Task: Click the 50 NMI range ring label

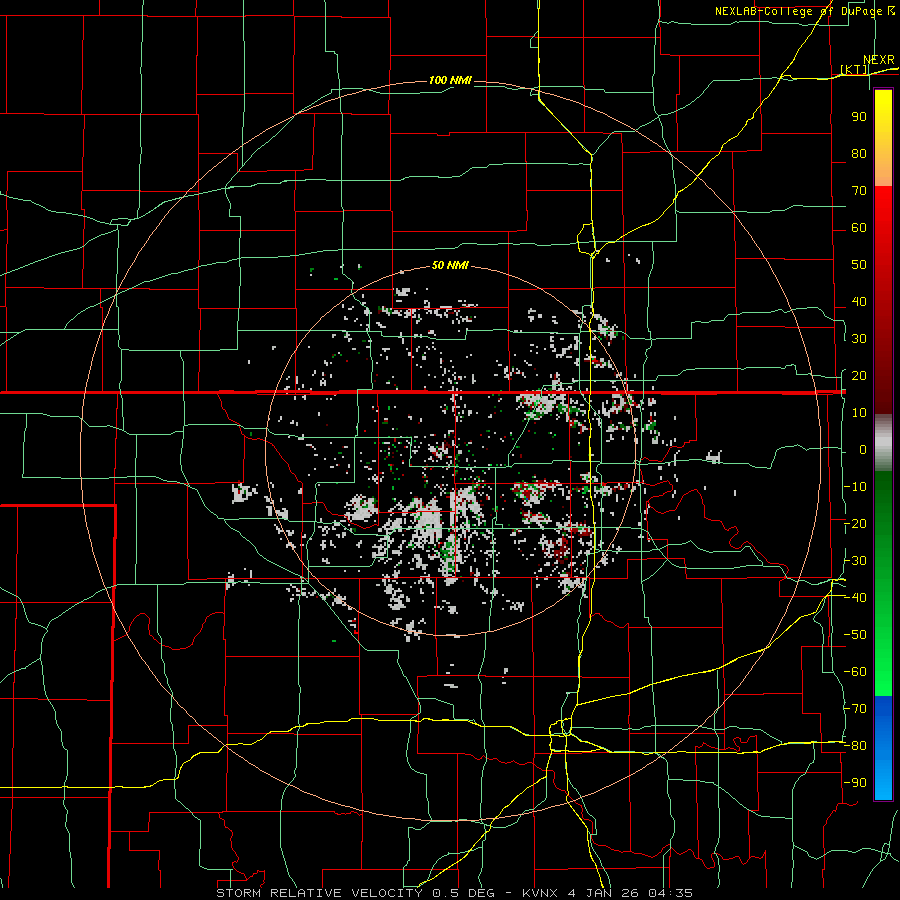Action: (450, 265)
